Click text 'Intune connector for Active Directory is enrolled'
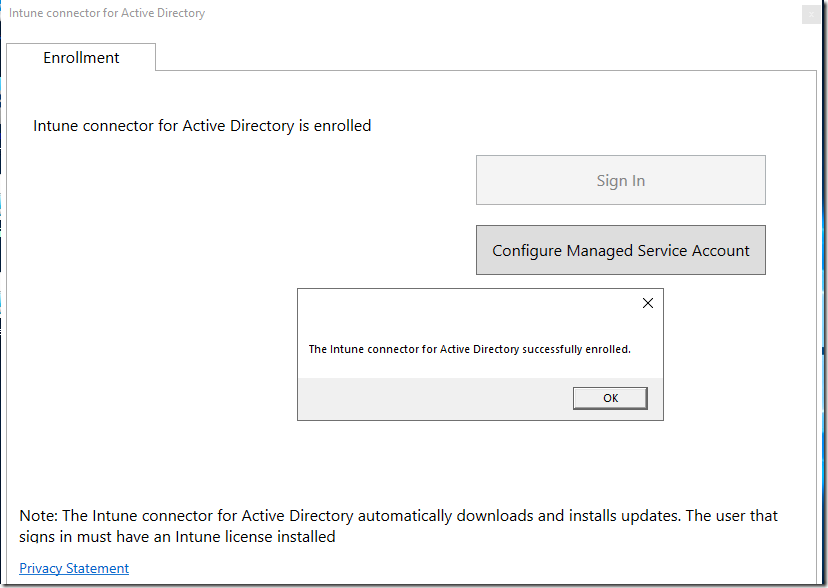Viewport: 828px width, 588px height. pos(202,126)
